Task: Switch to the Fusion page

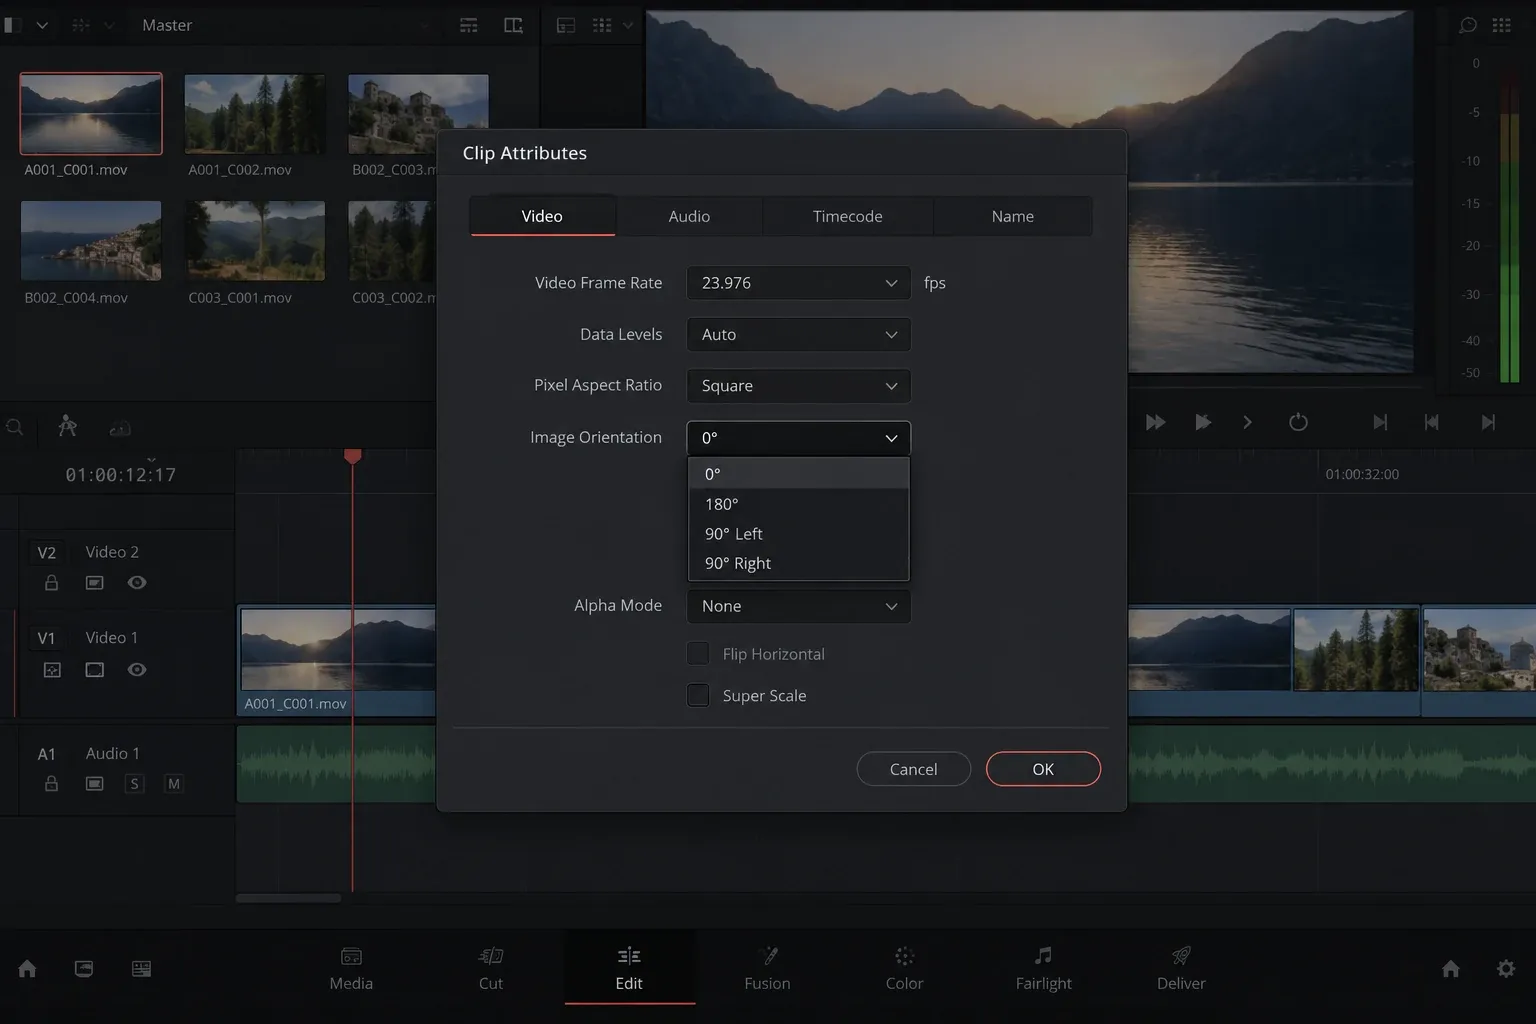Action: pyautogui.click(x=767, y=968)
